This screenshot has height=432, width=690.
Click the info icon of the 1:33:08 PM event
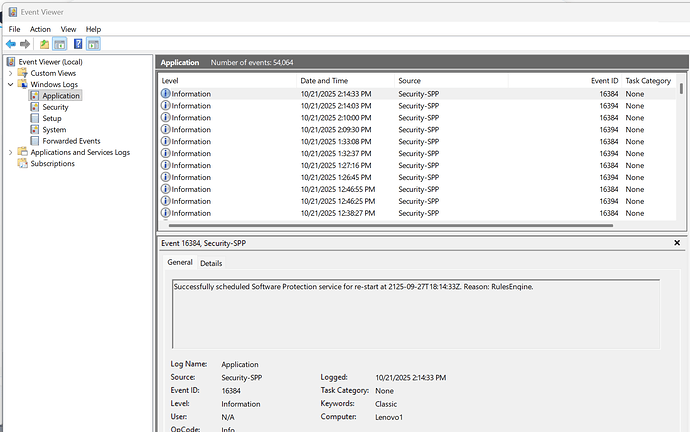tap(165, 141)
